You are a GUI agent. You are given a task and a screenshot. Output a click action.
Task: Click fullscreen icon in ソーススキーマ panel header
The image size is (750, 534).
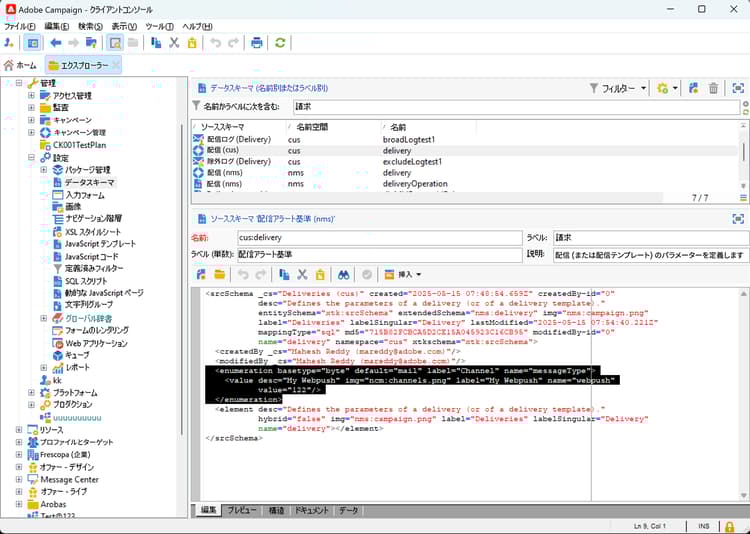coord(738,217)
